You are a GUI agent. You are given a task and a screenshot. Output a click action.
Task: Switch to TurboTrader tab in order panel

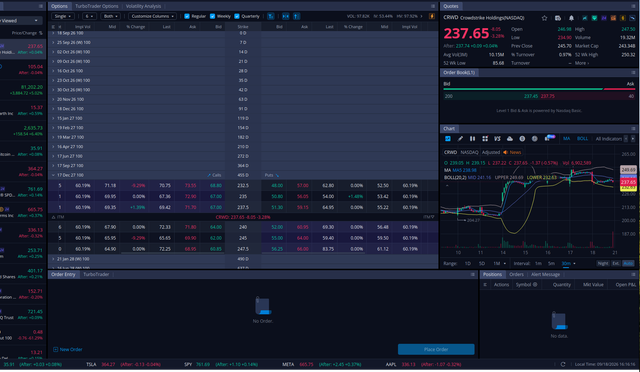click(96, 275)
